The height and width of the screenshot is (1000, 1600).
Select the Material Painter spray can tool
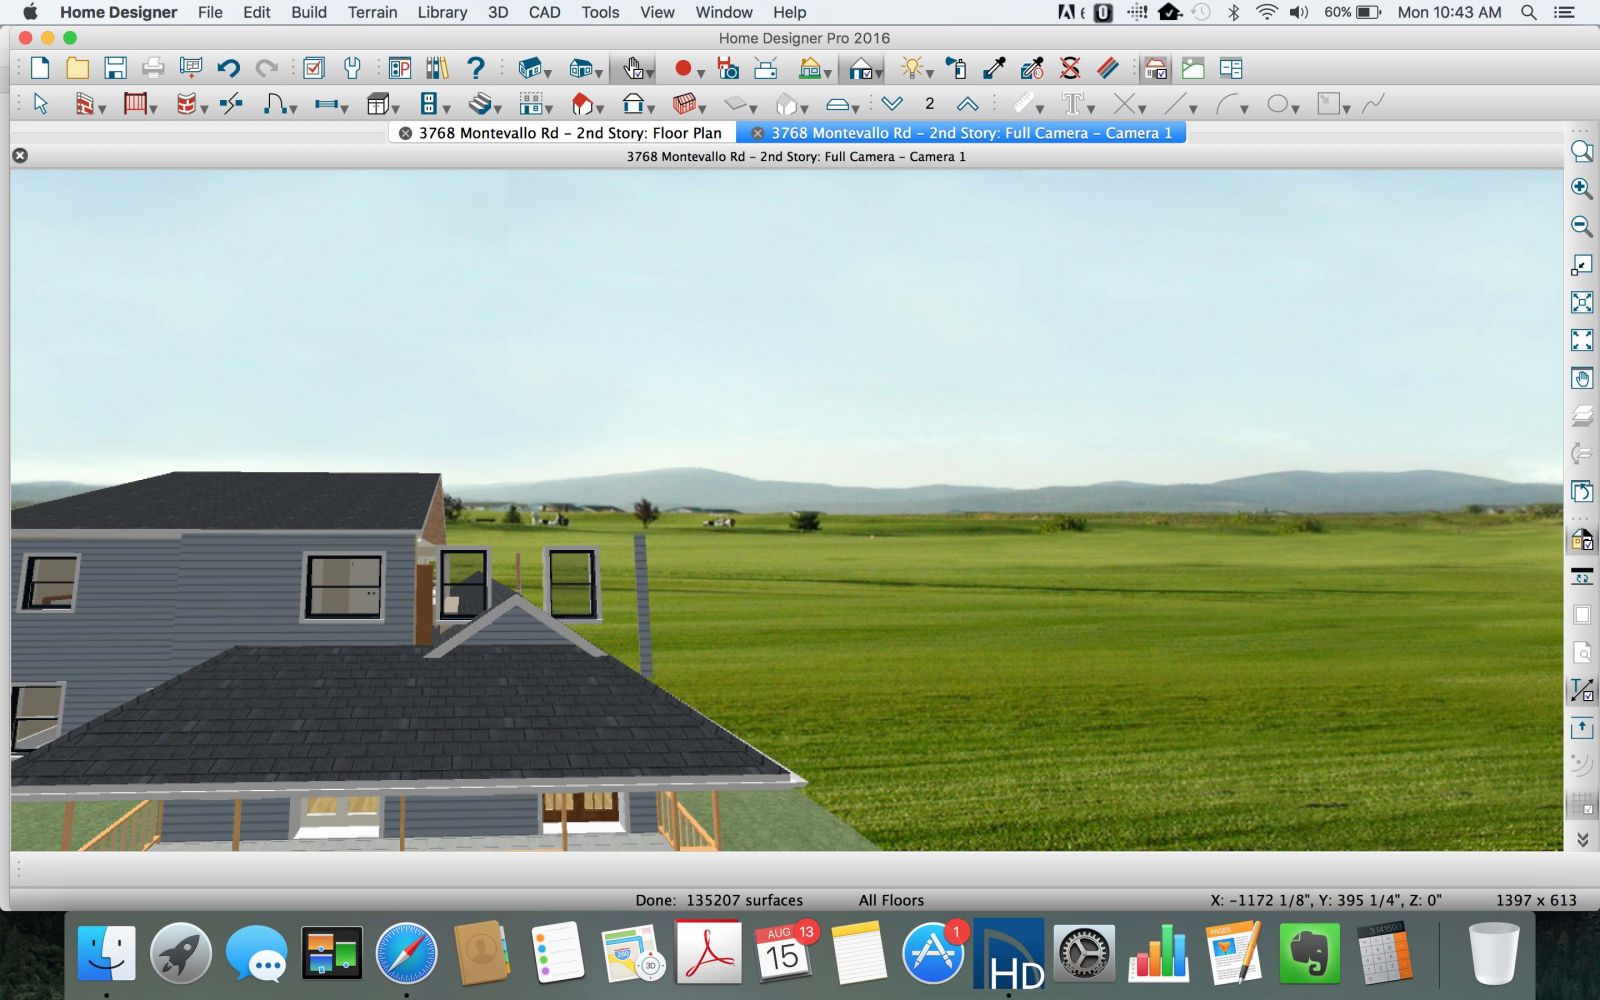[x=956, y=68]
